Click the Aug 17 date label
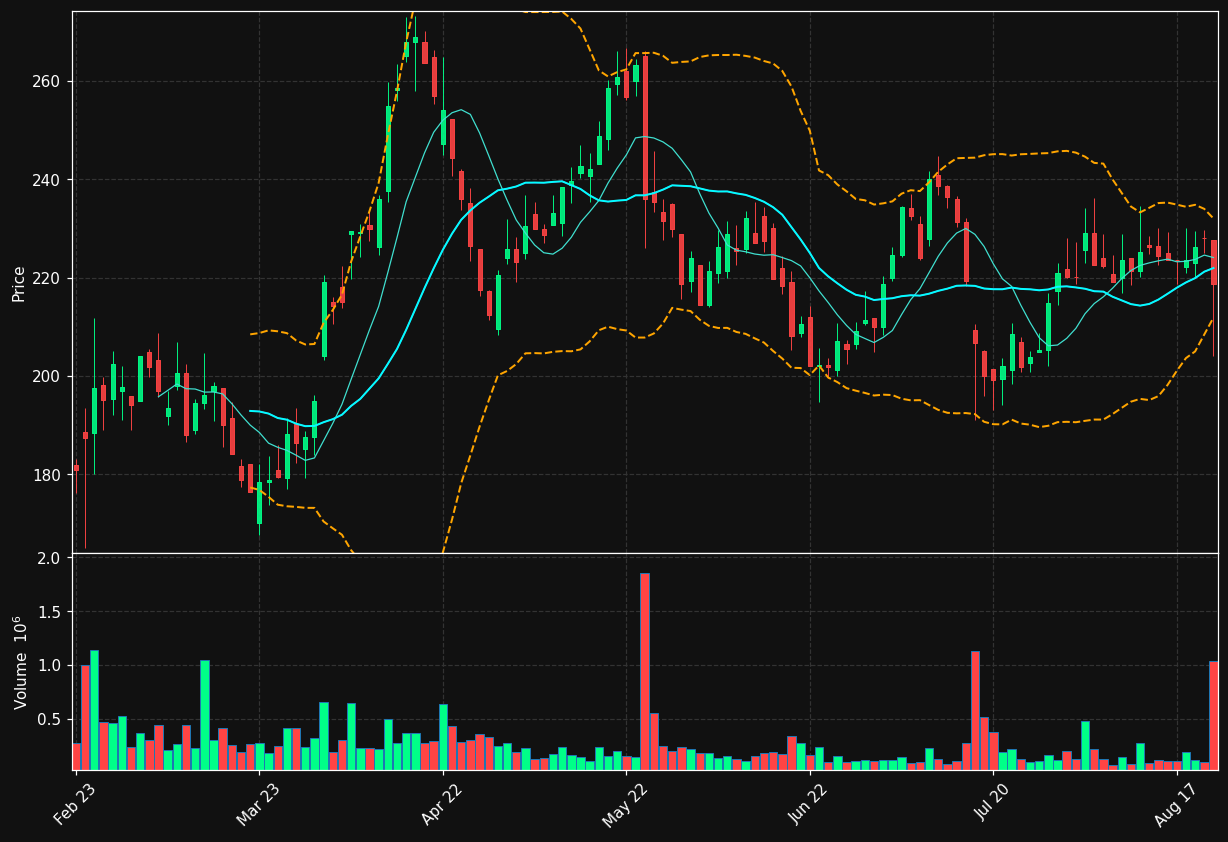 [x=1176, y=806]
